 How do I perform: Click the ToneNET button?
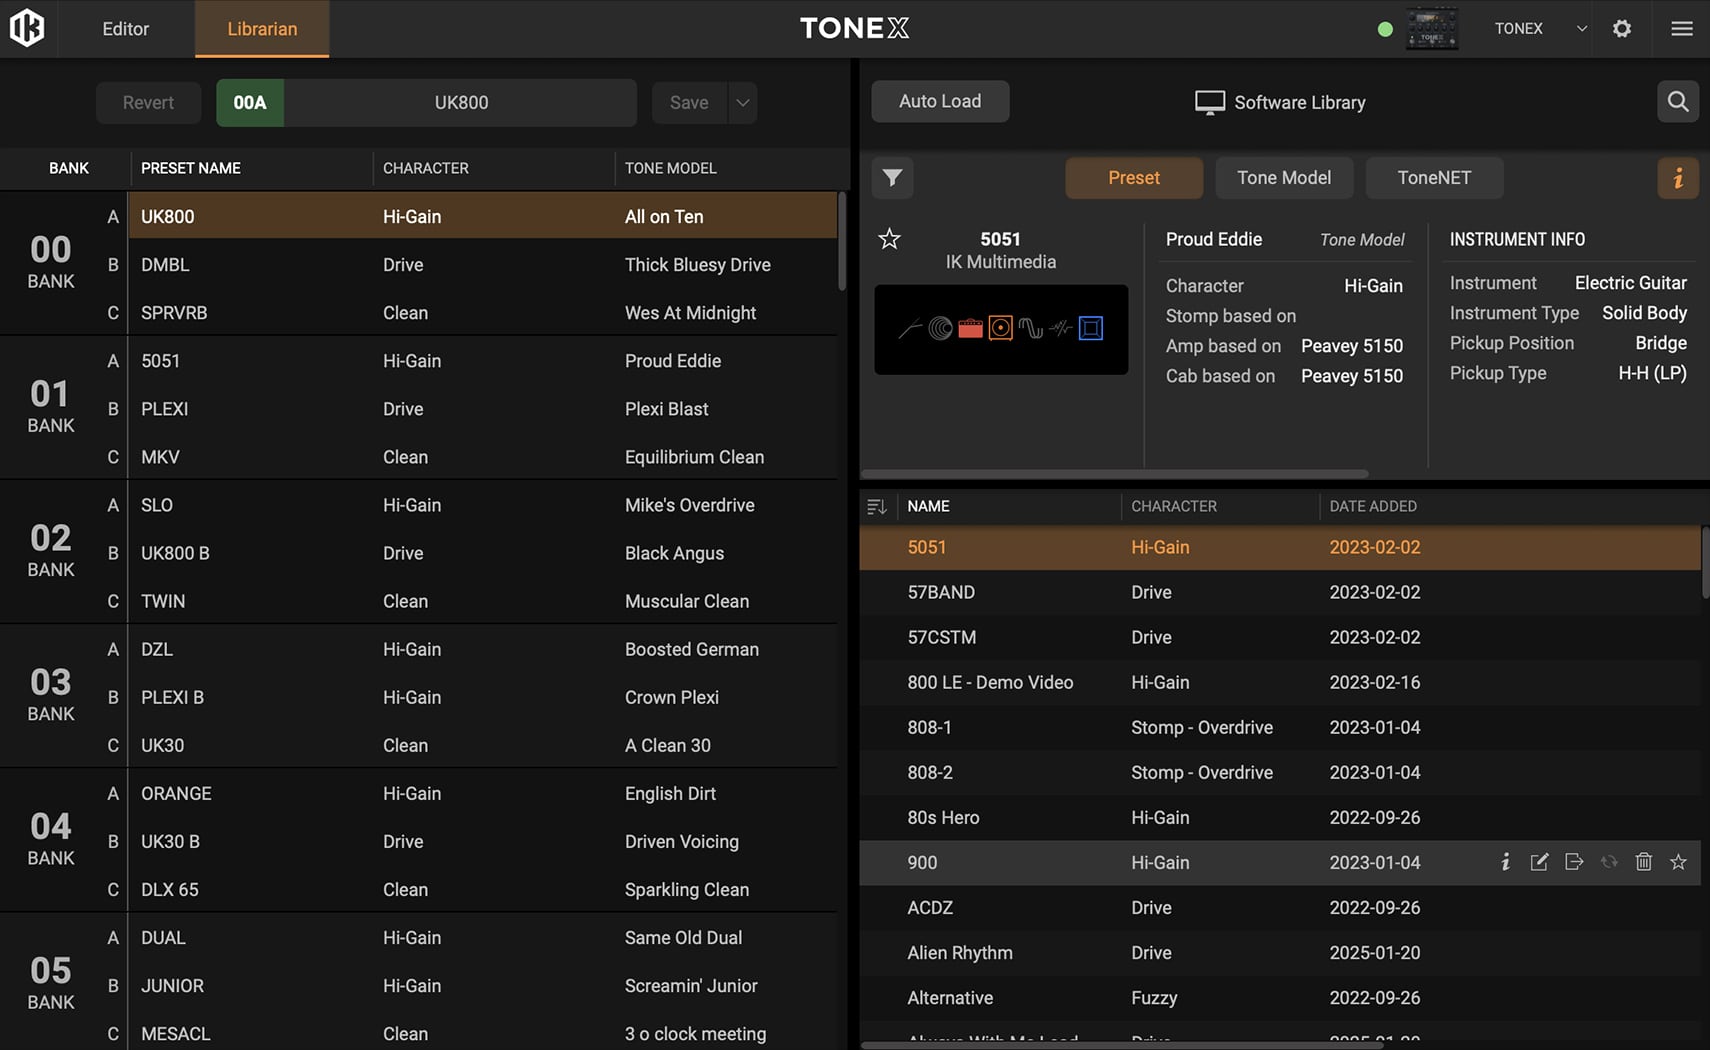coord(1433,178)
